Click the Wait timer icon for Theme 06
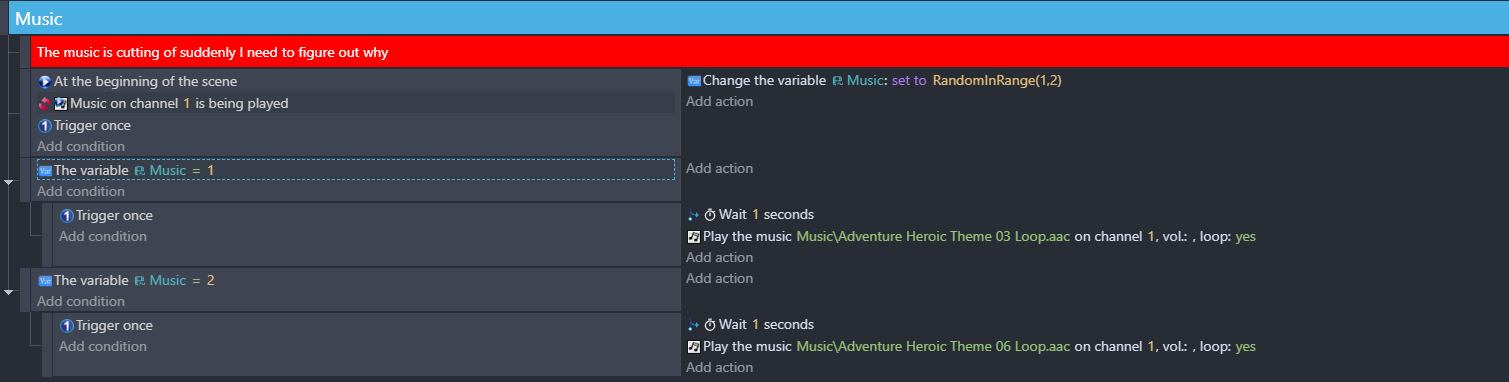The height and width of the screenshot is (382, 1509). (x=710, y=325)
